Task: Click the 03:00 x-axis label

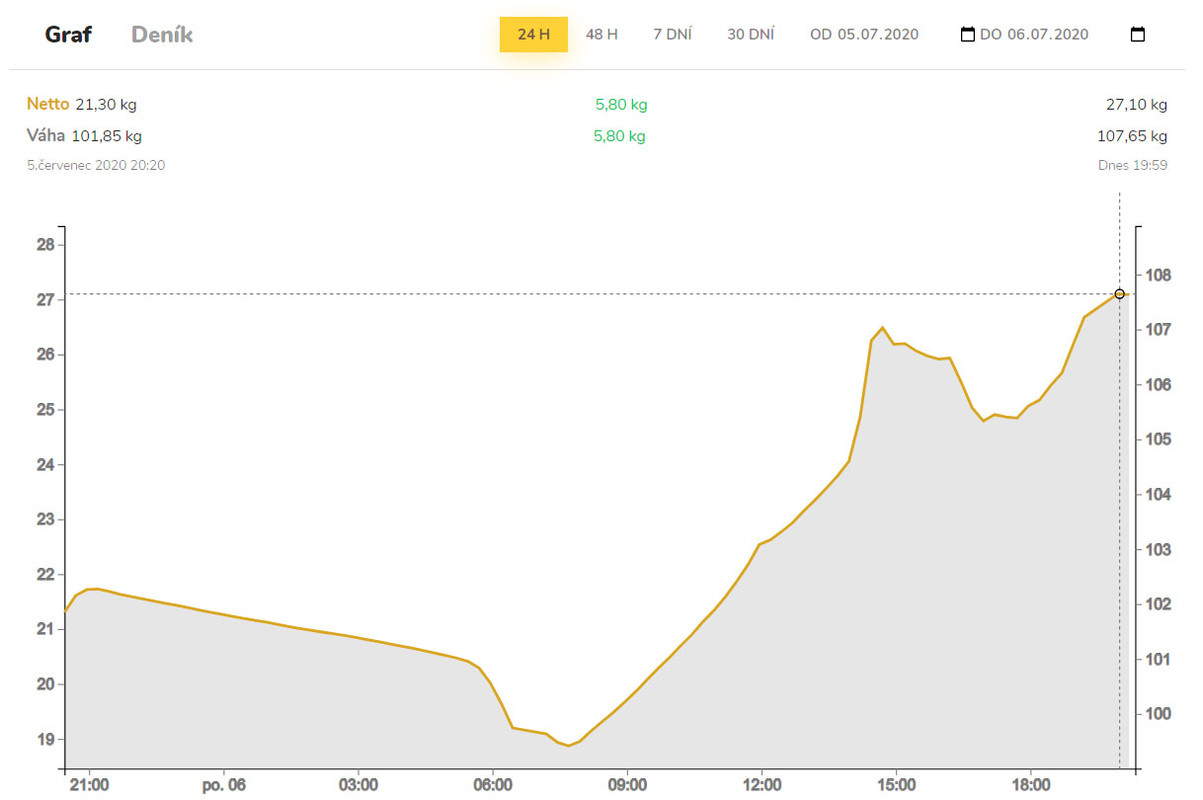Action: (x=358, y=785)
